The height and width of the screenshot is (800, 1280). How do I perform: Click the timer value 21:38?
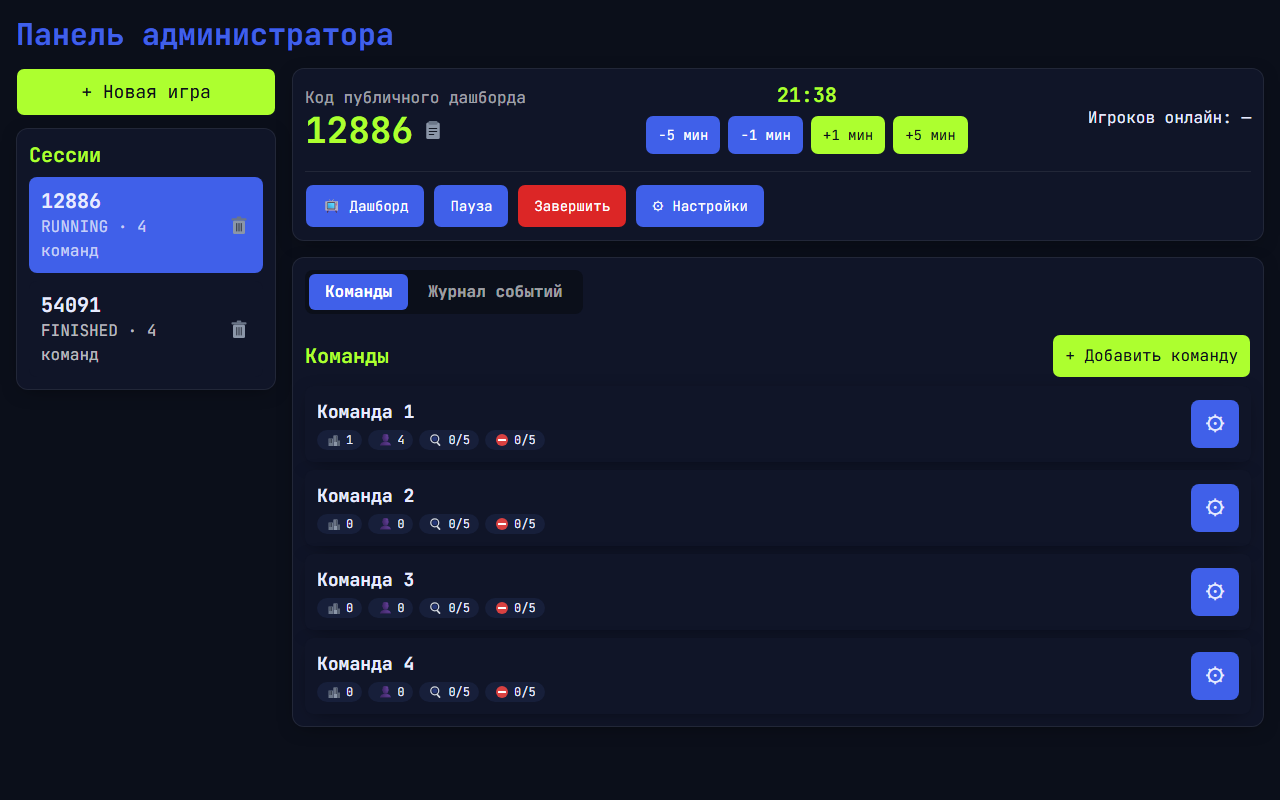click(x=807, y=96)
